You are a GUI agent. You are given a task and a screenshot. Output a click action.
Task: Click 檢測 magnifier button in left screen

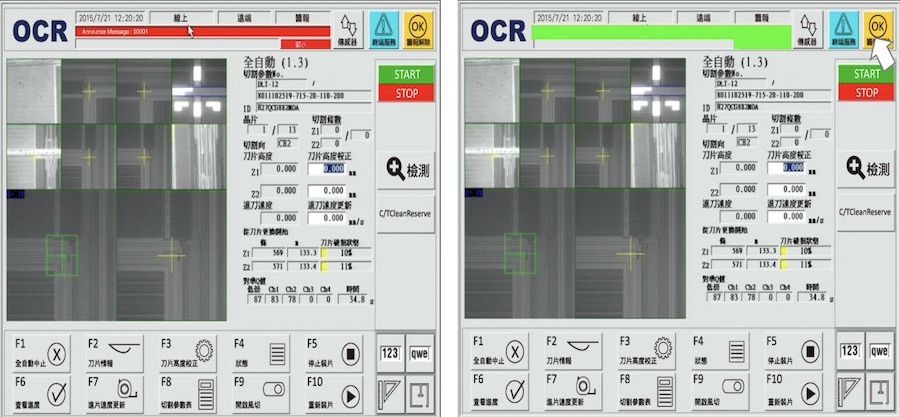coord(406,170)
